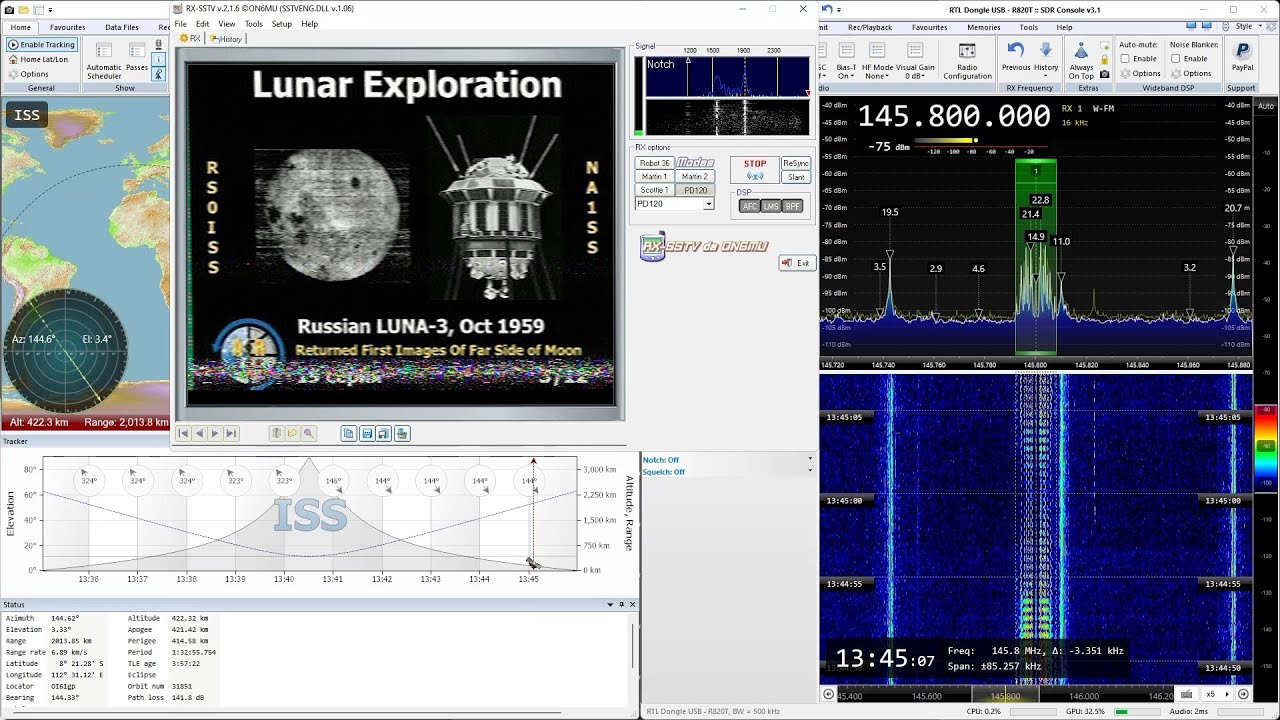The image size is (1280, 720).
Task: Open the RX-SSTV View menu
Action: [x=227, y=24]
